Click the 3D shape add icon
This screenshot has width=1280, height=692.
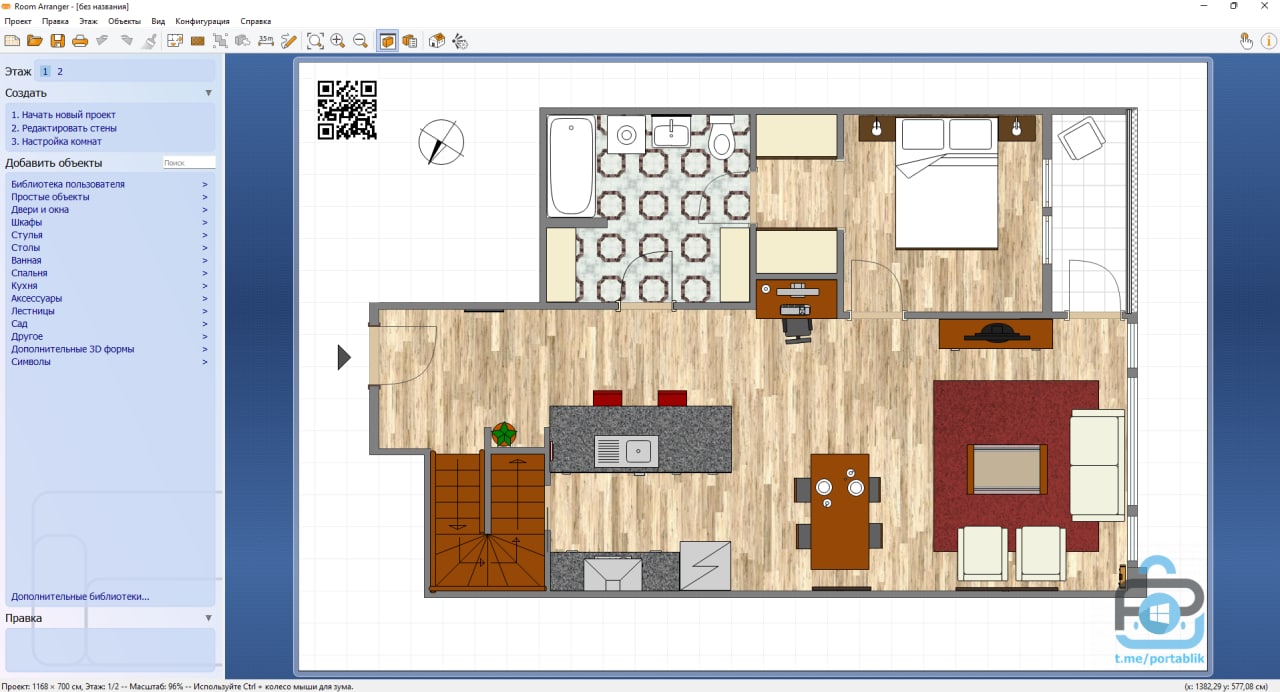click(243, 41)
